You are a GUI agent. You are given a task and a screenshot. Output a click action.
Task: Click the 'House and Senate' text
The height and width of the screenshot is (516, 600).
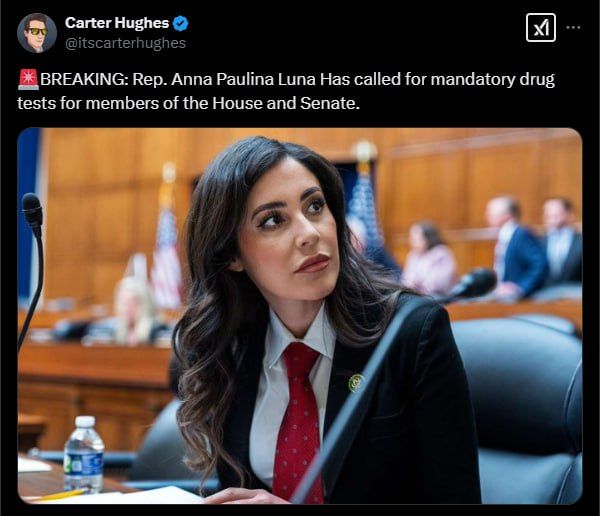click(285, 103)
